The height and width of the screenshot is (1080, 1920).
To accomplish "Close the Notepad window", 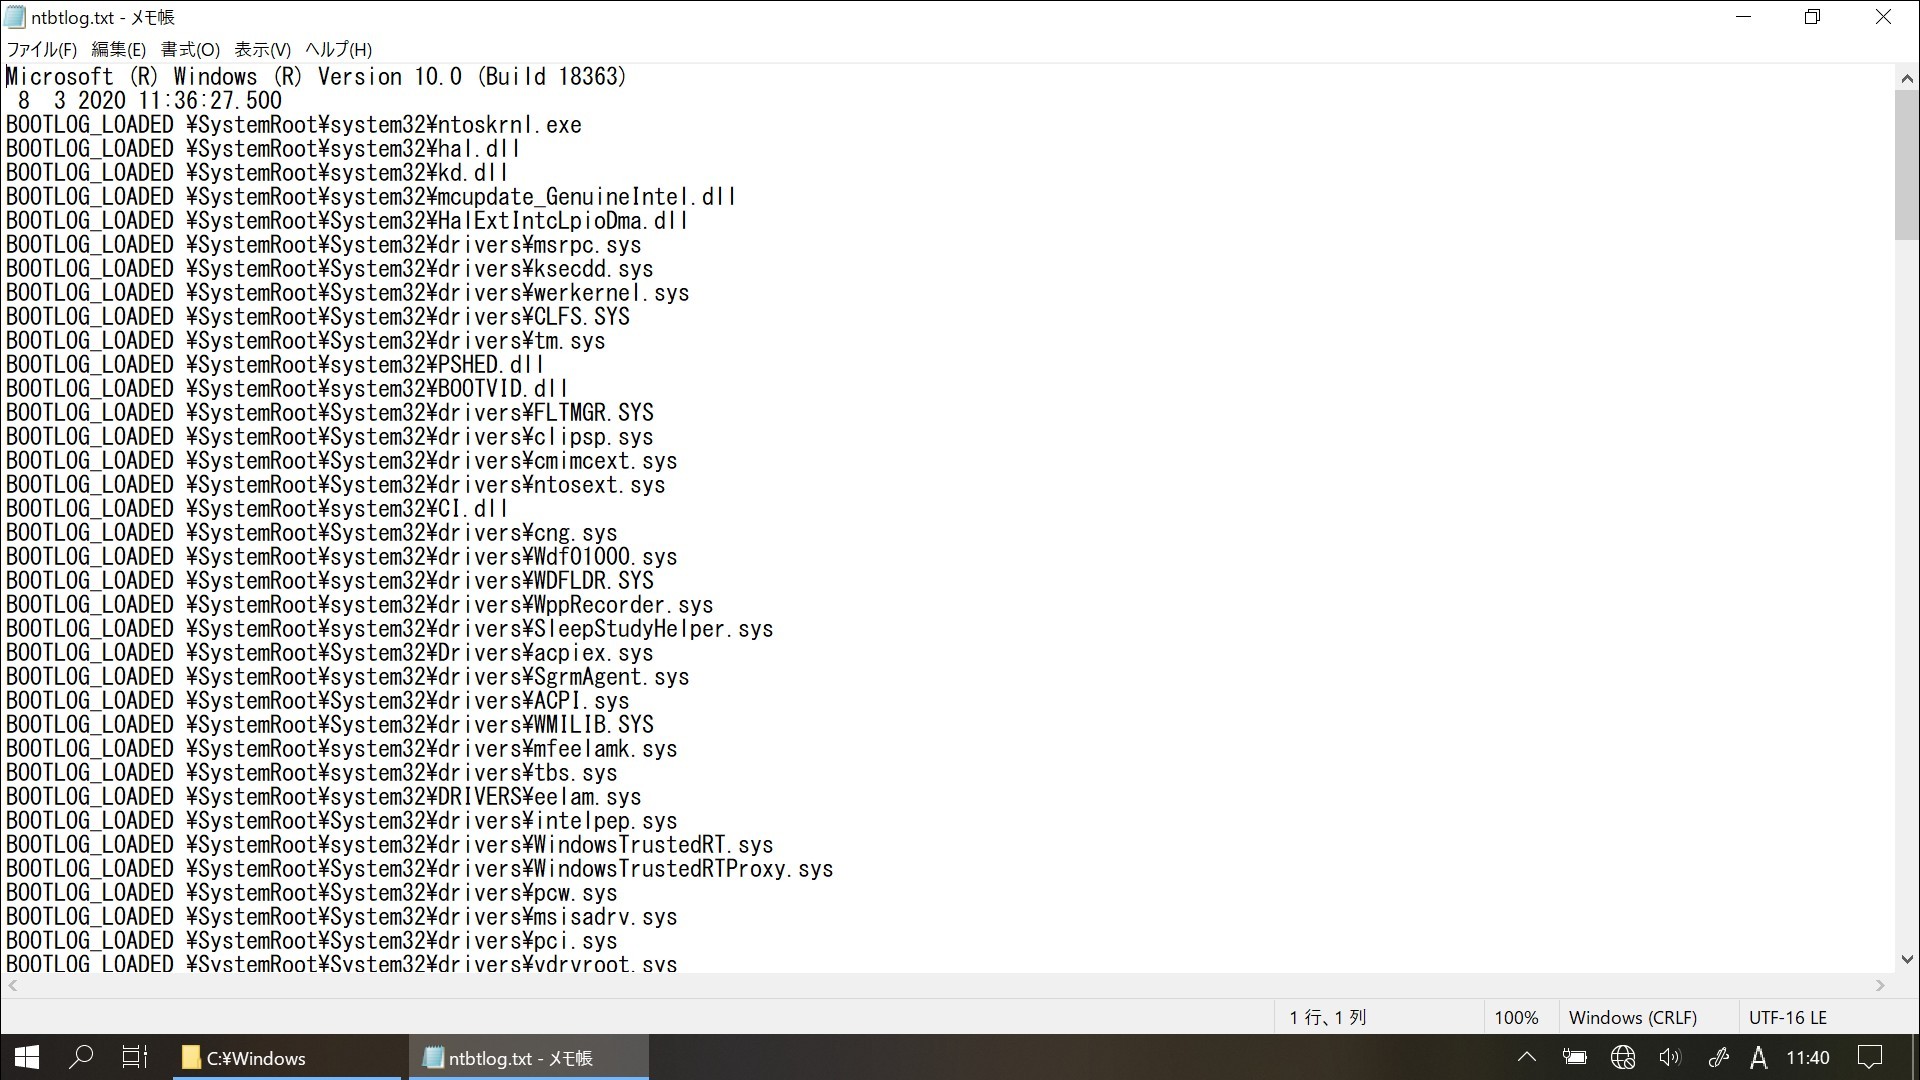I will tap(1883, 17).
